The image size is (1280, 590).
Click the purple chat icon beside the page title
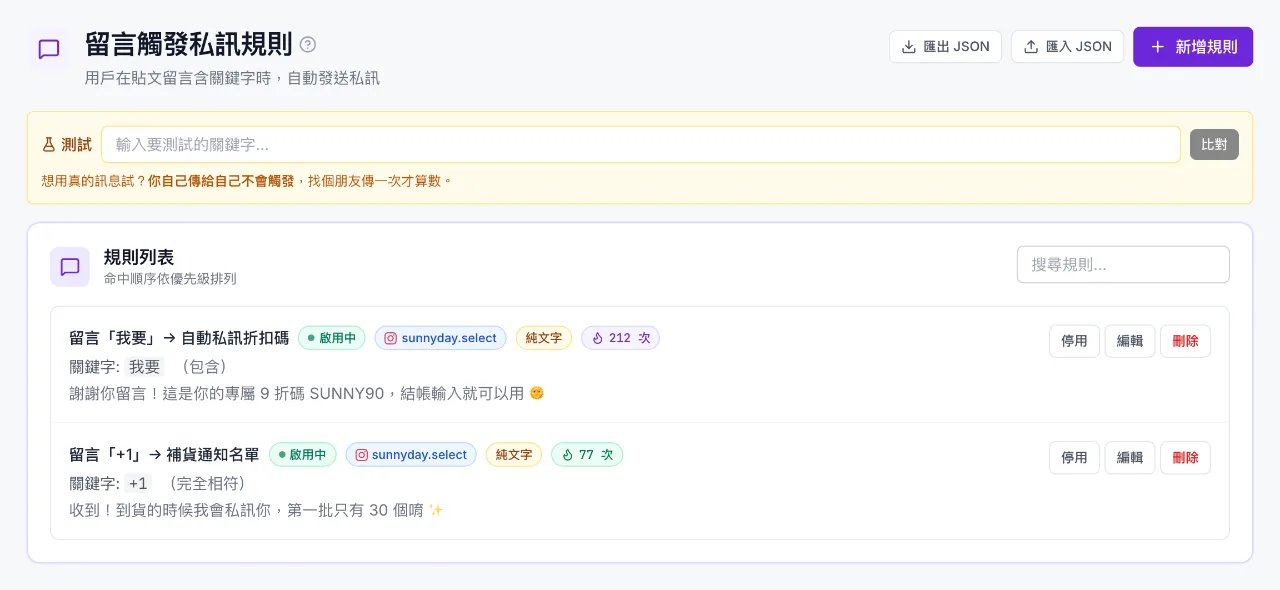(48, 49)
